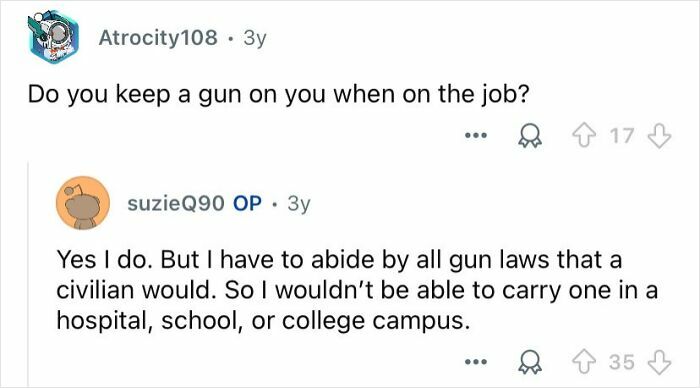Viewport: 700px width, 388px height.
Task: Visit suzieQ90's profile via username
Action: tap(176, 203)
